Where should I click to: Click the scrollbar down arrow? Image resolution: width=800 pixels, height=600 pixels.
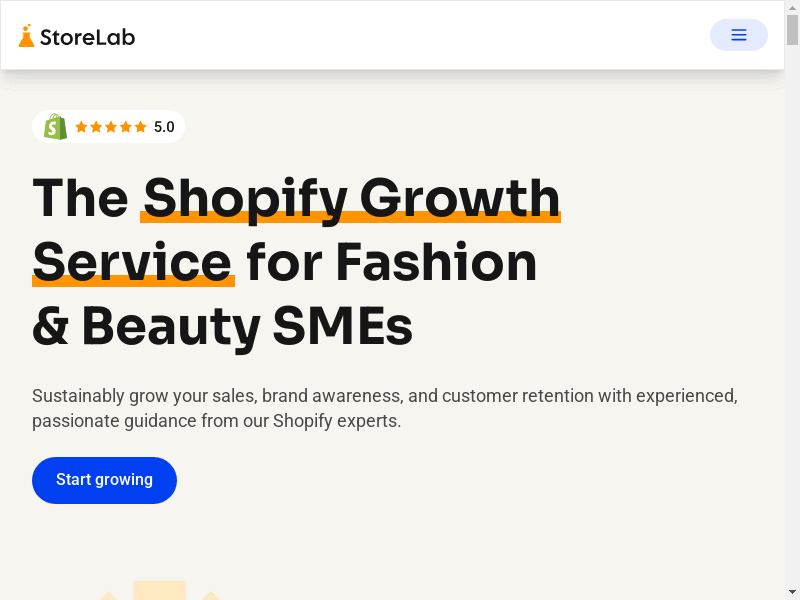[792, 592]
